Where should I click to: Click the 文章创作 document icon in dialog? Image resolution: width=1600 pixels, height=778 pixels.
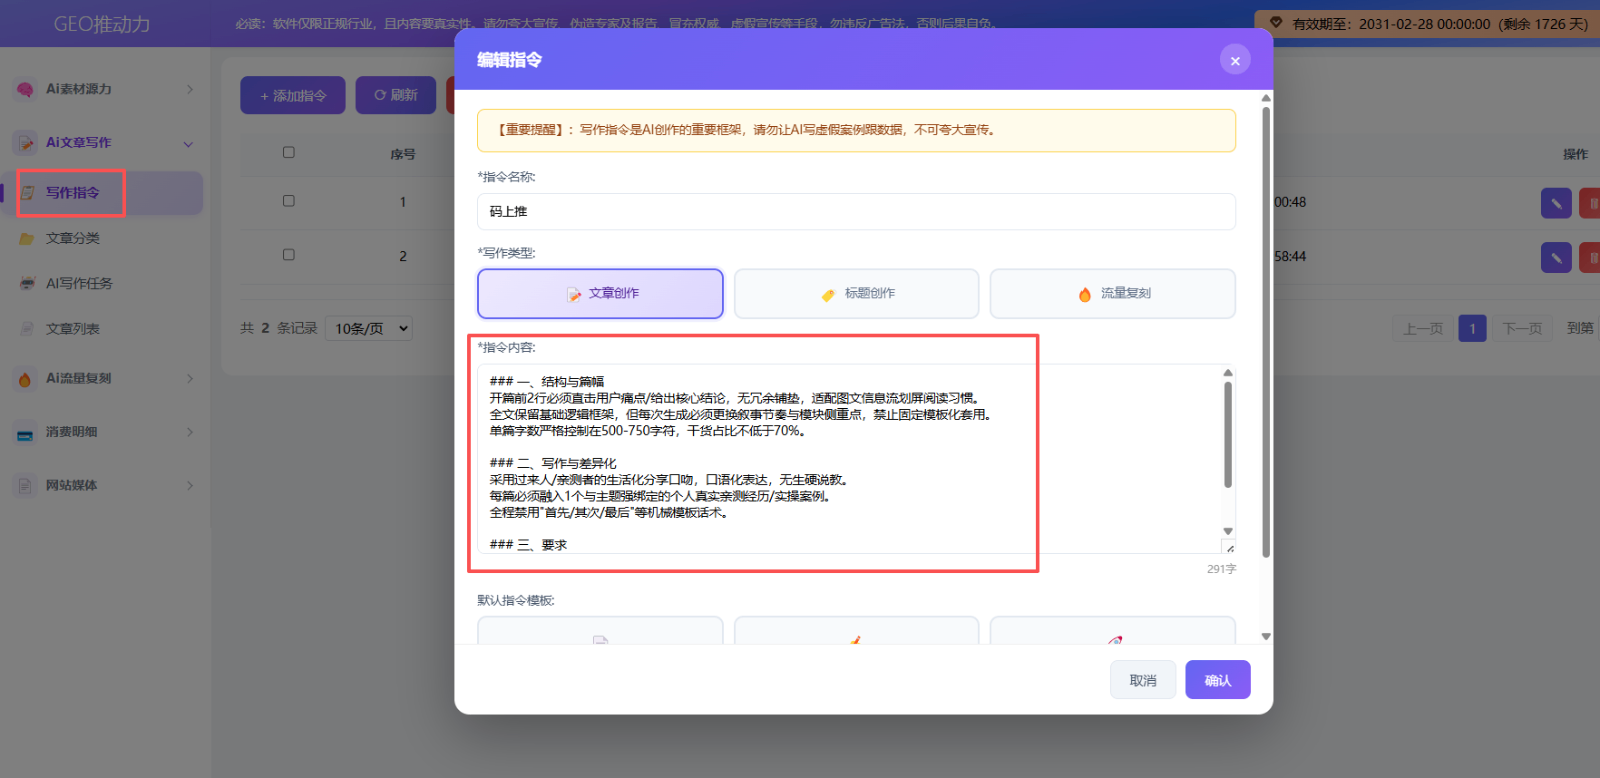[574, 294]
